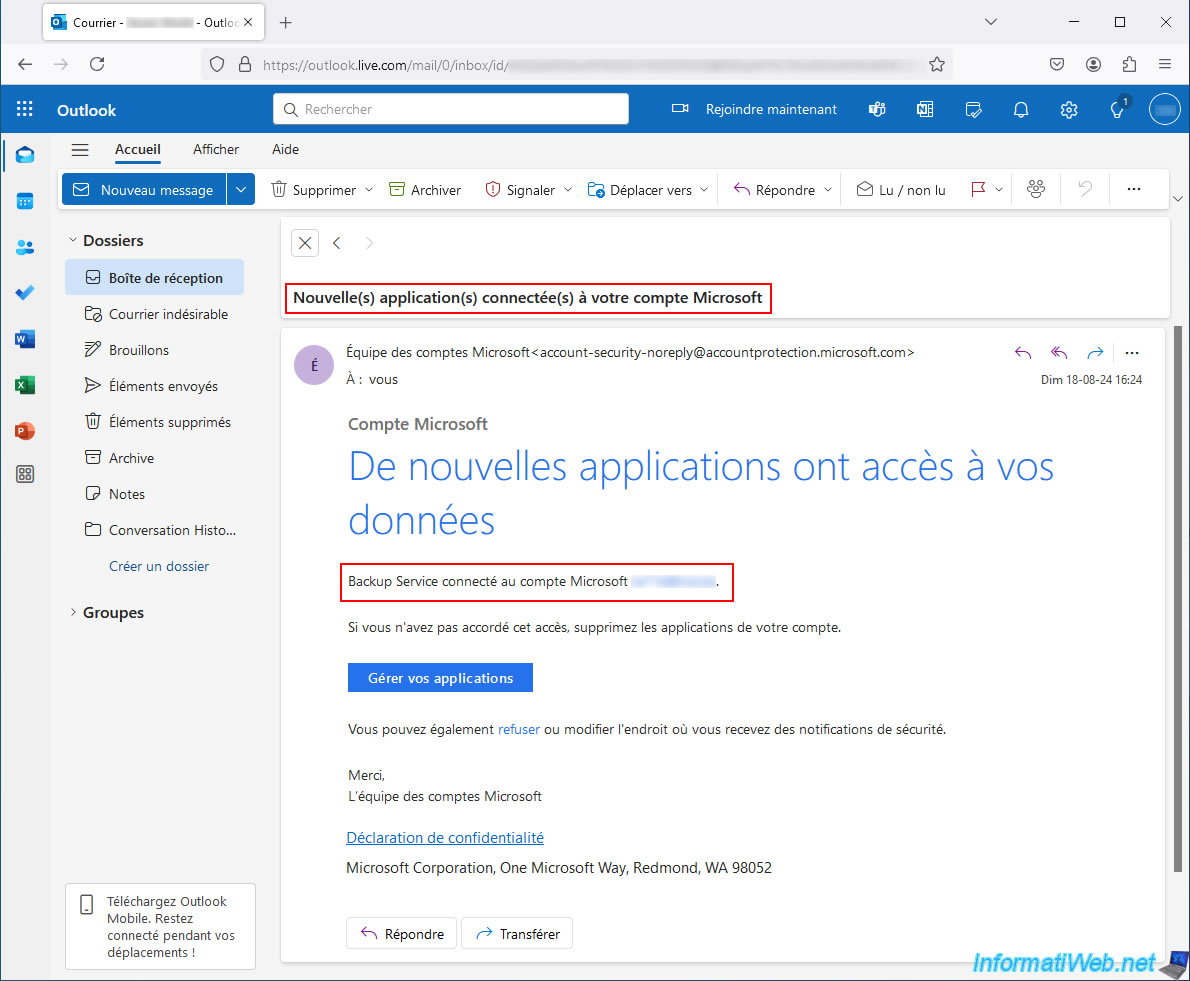Close the open message with X
The width and height of the screenshot is (1190, 981).
[x=305, y=243]
